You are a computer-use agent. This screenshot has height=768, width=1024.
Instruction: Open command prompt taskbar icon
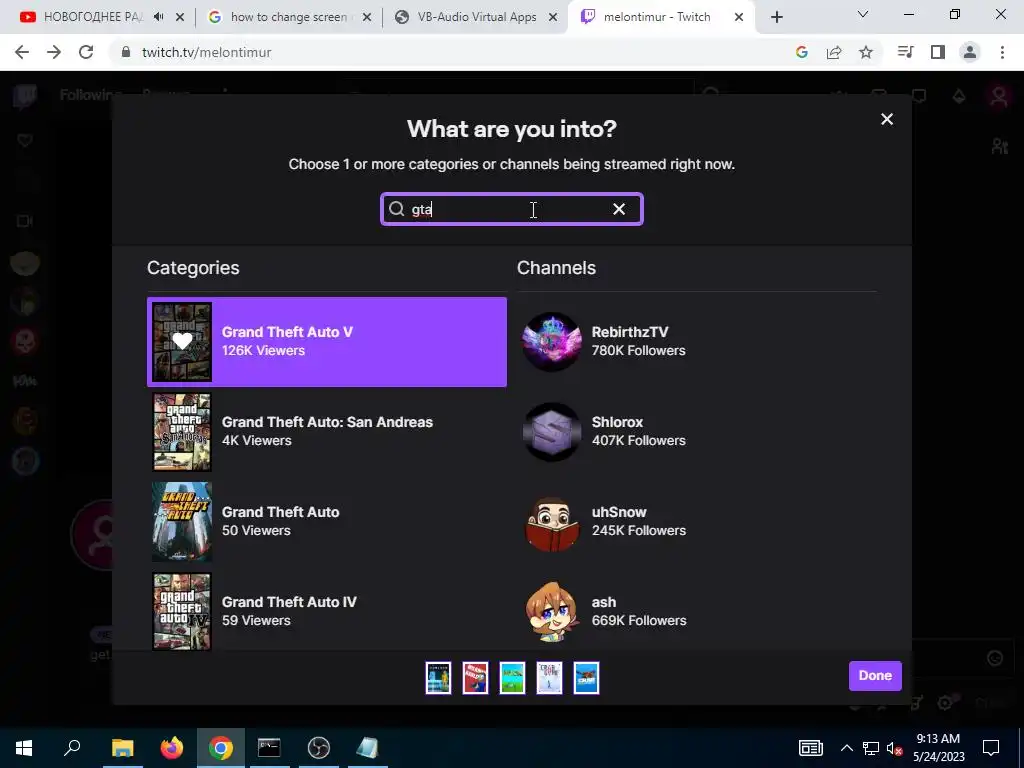click(x=269, y=748)
